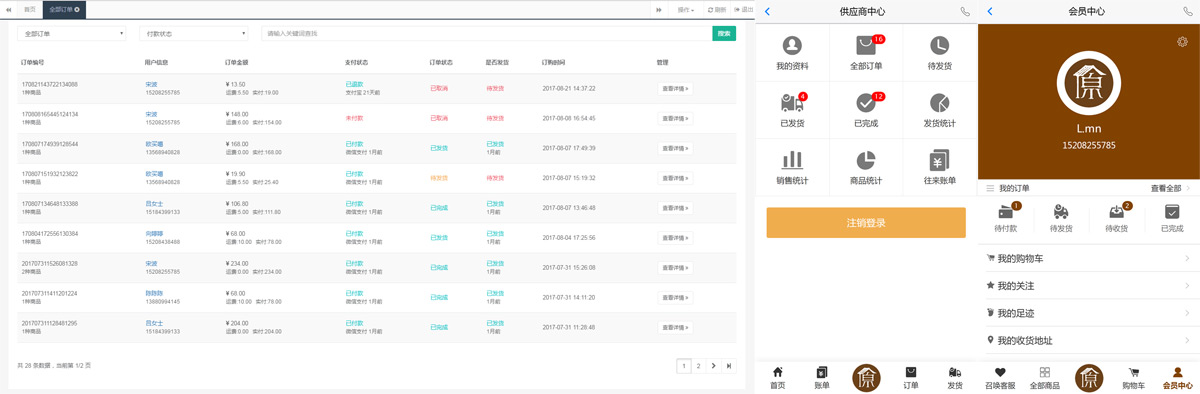Click the green 搜索 button
The image size is (1200, 394).
pyautogui.click(x=724, y=33)
